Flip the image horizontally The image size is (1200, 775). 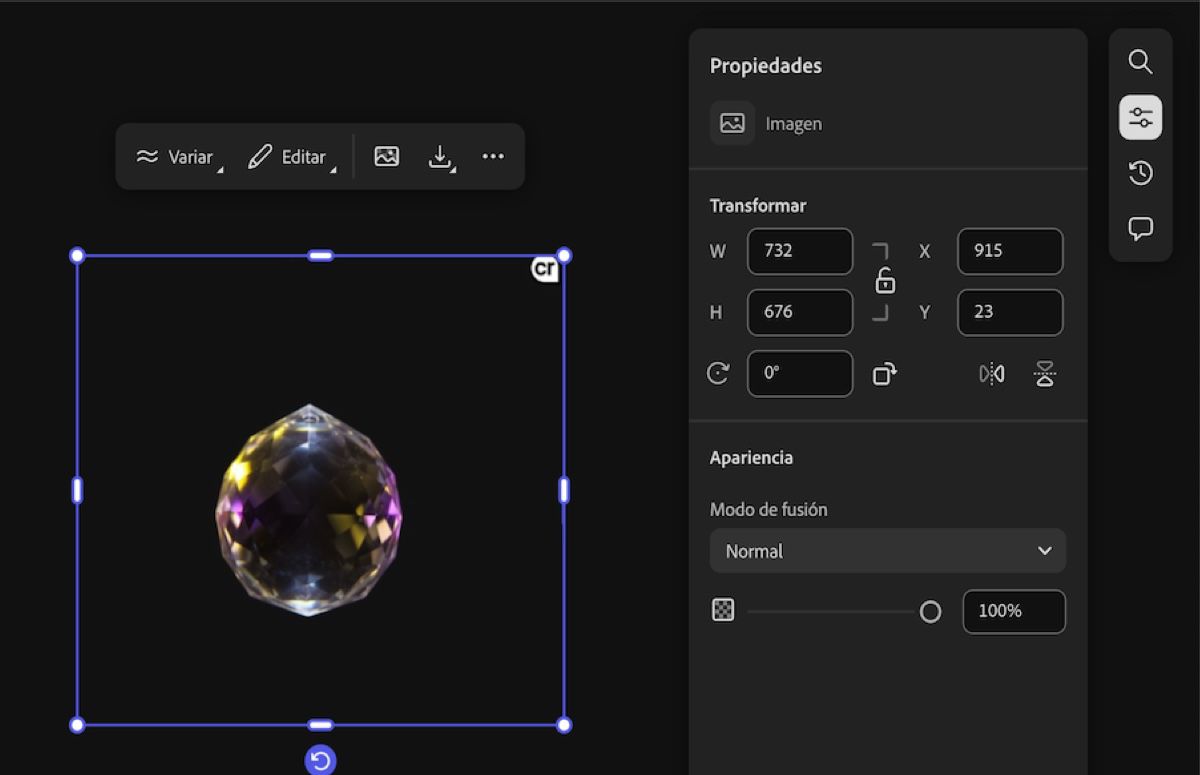coord(991,374)
